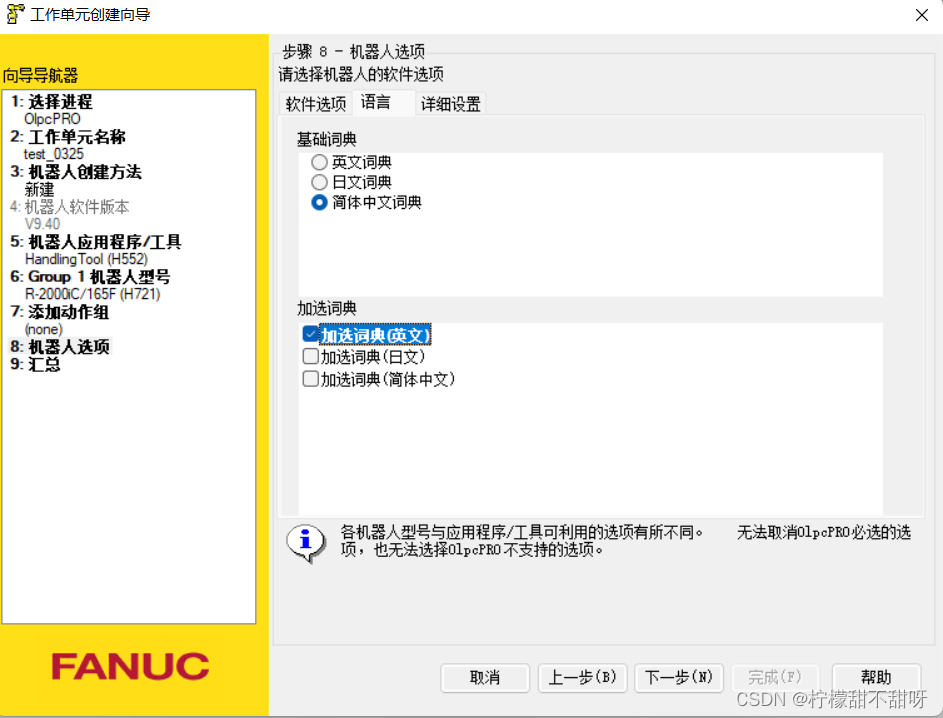943x718 pixels.
Task: Go to step 2: 工作单元名称
Action: coord(68,137)
